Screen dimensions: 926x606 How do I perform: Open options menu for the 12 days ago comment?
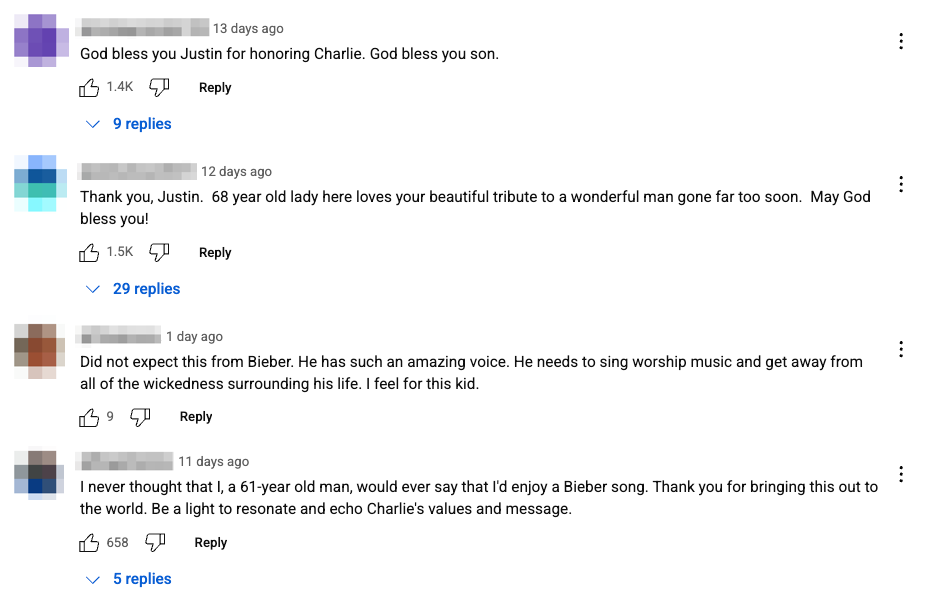901,184
